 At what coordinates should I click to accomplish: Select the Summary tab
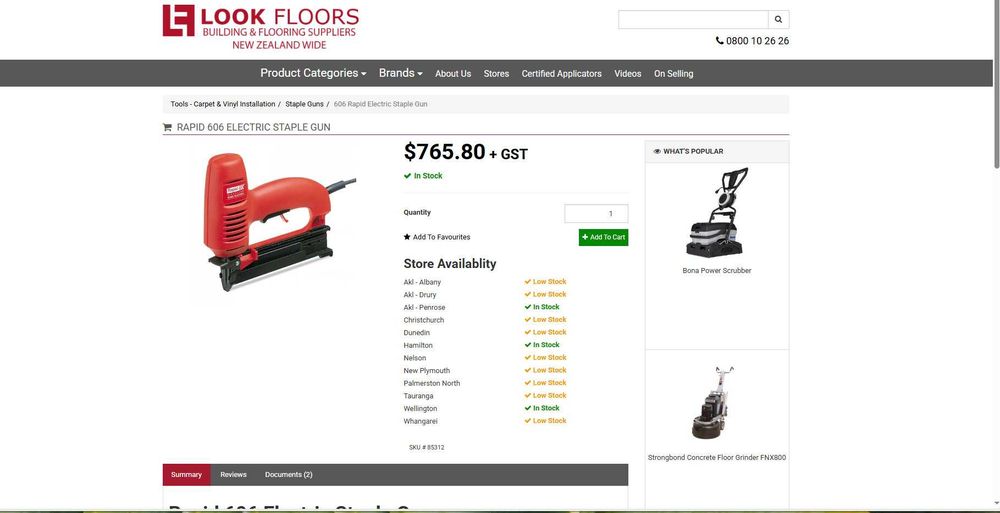point(186,475)
